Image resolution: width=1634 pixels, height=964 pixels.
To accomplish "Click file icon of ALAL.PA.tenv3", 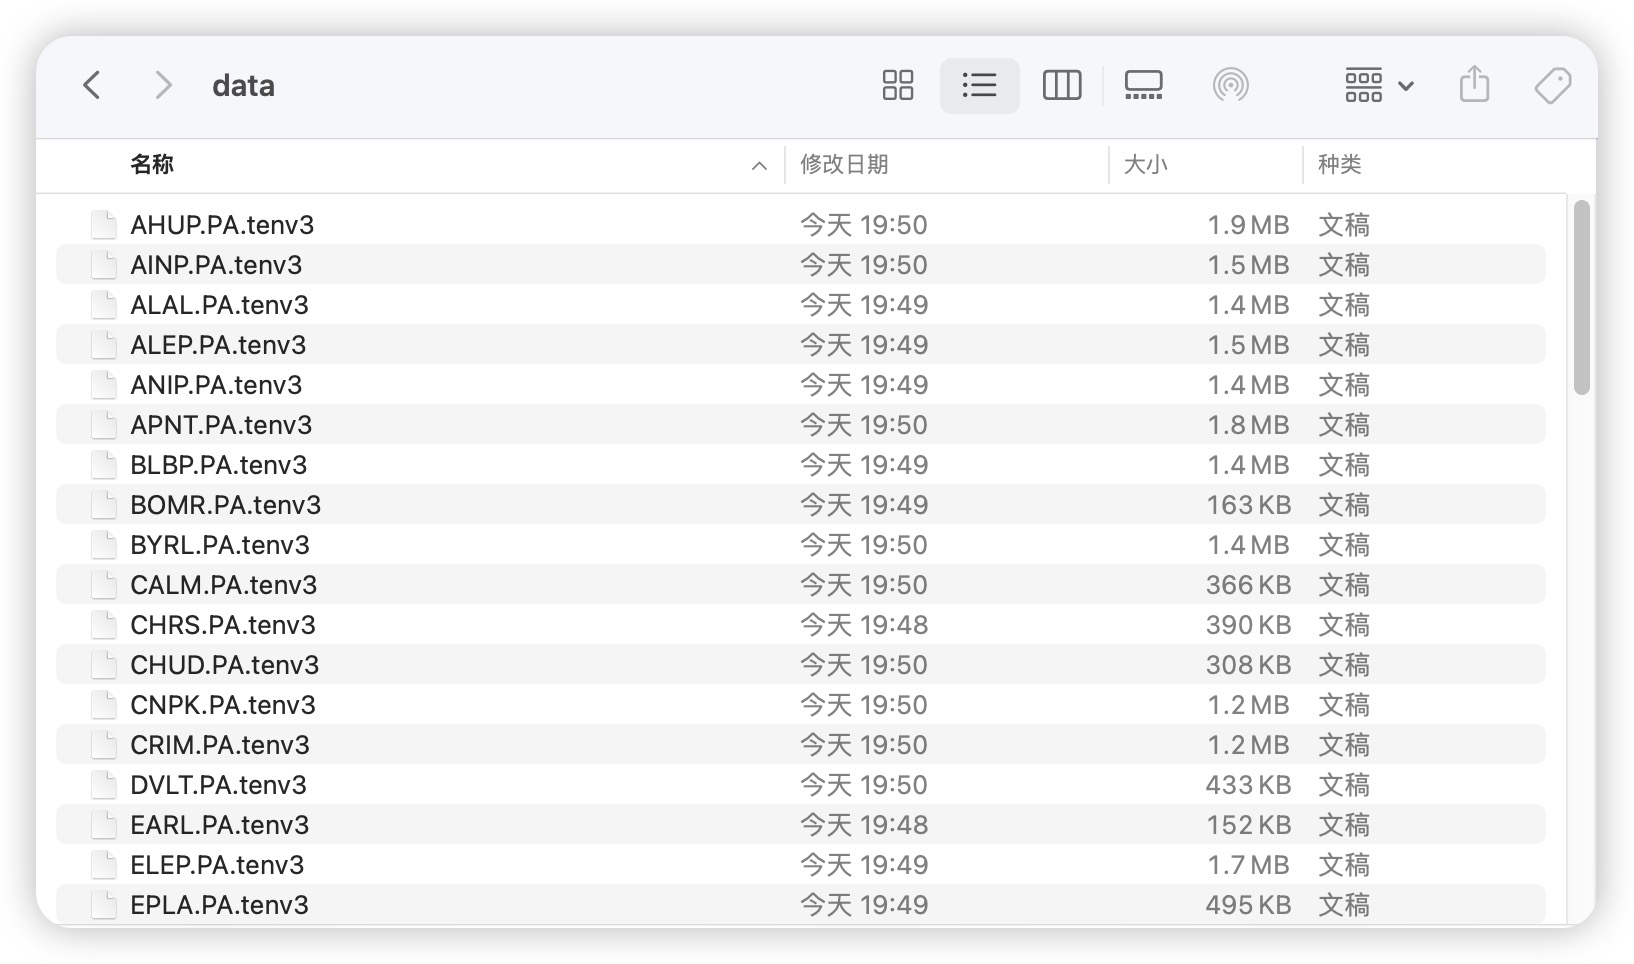I will click(104, 305).
